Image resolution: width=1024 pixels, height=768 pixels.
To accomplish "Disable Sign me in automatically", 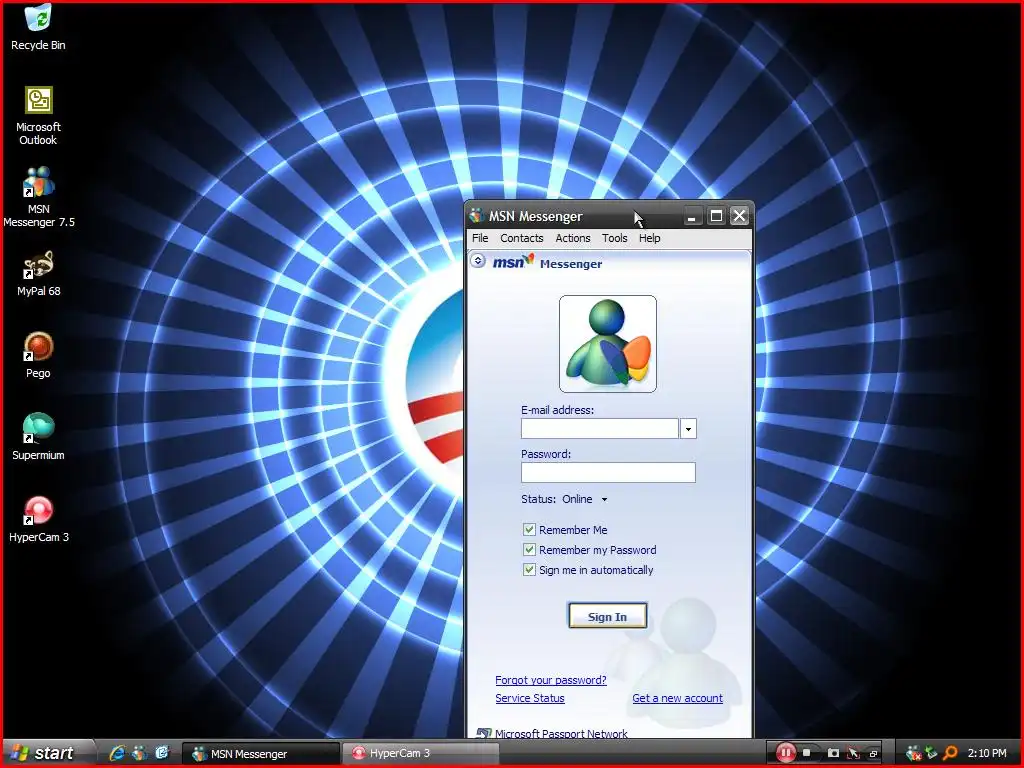I will click(x=529, y=569).
